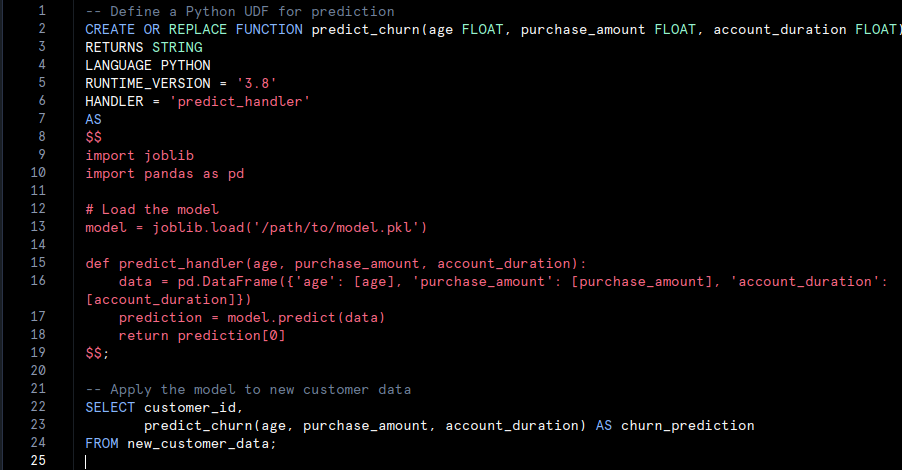Click the LANGUAGE PYTHON line
The image size is (902, 470).
(x=148, y=65)
